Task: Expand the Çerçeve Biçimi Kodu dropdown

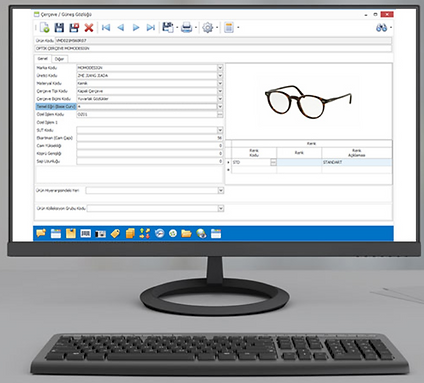Action: (220, 99)
